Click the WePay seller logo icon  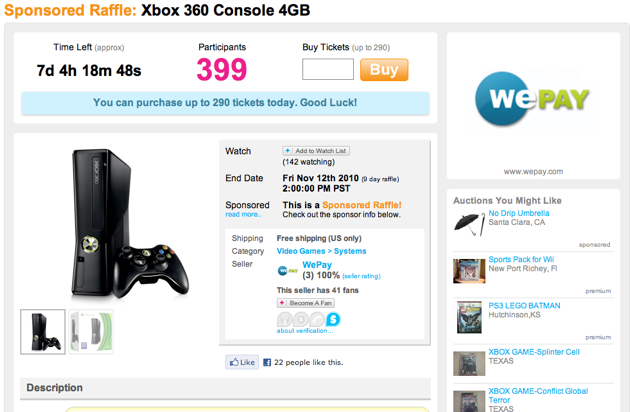288,271
